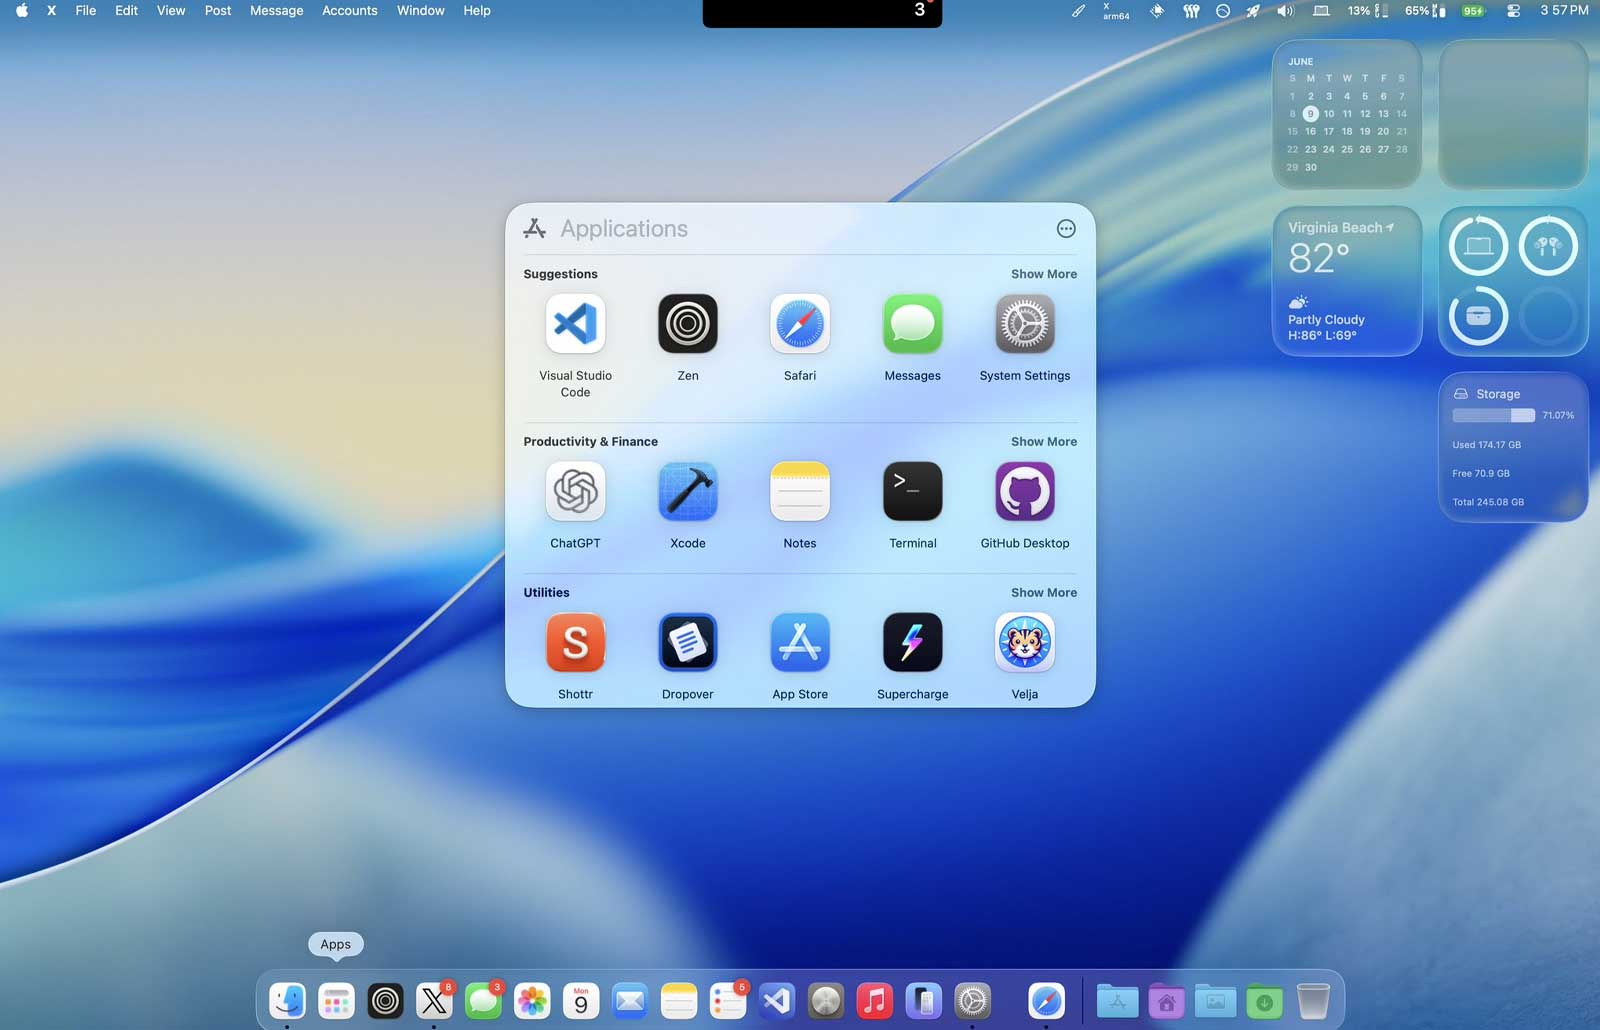This screenshot has width=1600, height=1030.
Task: Click the Notes icon in the dock
Action: pos(679,1000)
